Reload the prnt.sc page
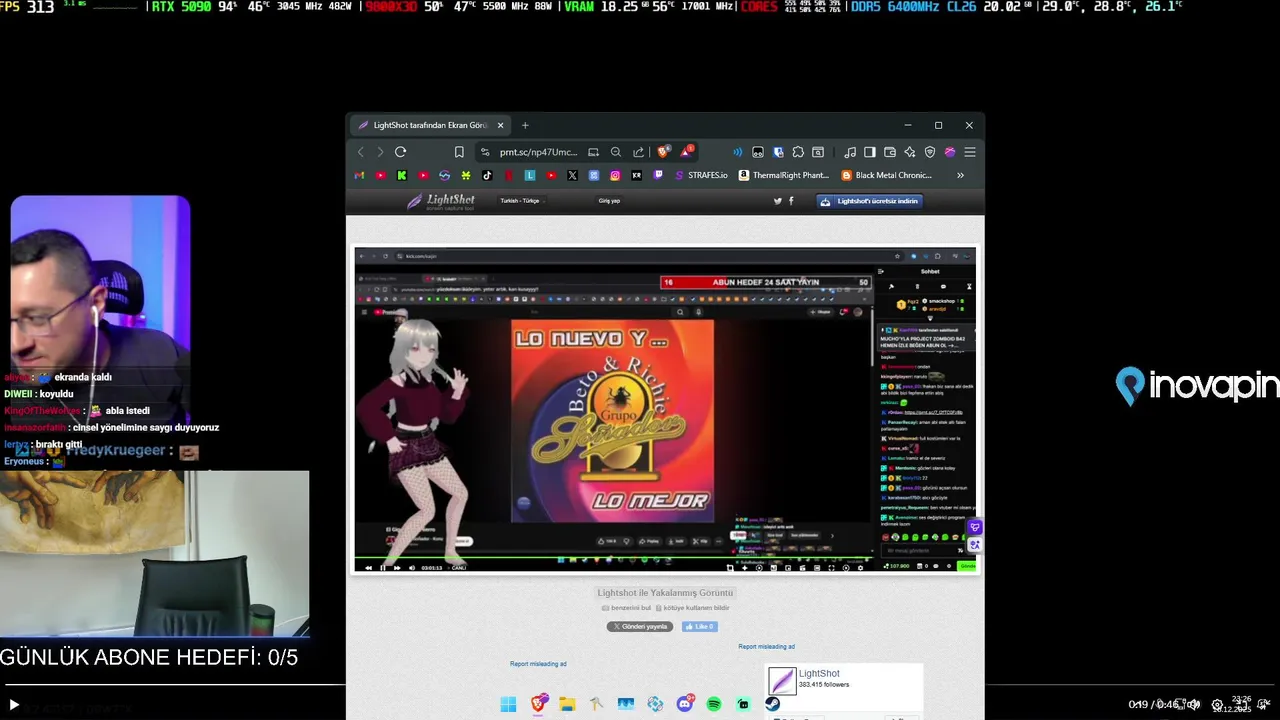Image resolution: width=1280 pixels, height=720 pixels. pos(400,152)
